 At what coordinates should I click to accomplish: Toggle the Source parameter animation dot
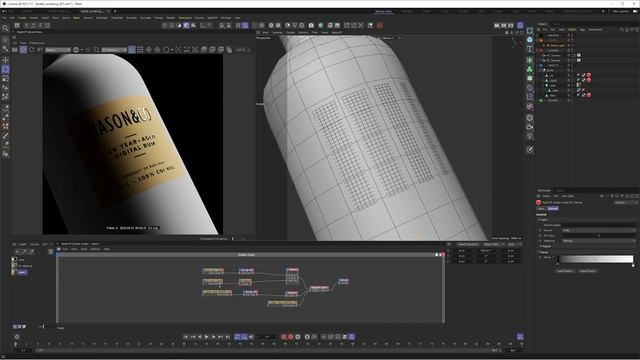[x=540, y=230]
